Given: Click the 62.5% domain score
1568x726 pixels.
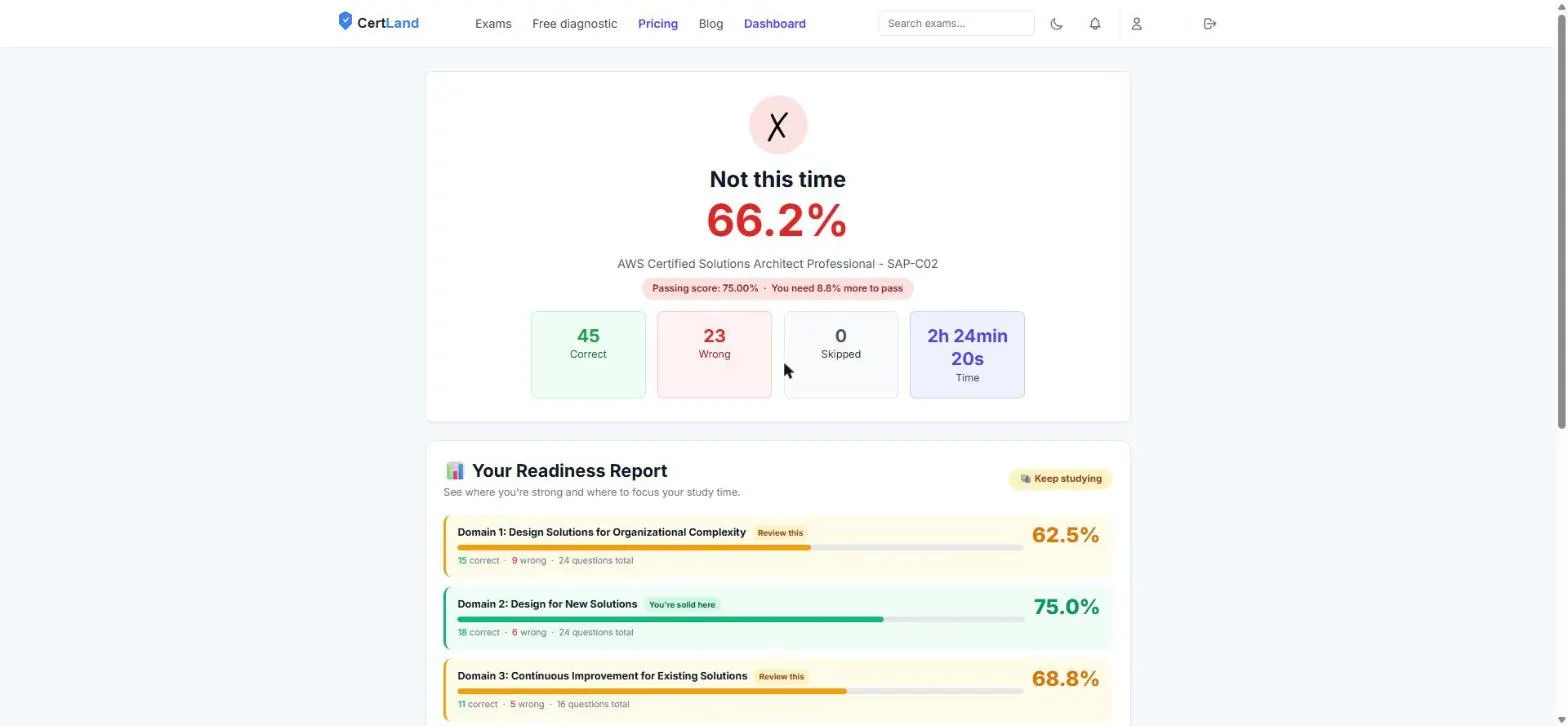Looking at the screenshot, I should (x=1065, y=535).
